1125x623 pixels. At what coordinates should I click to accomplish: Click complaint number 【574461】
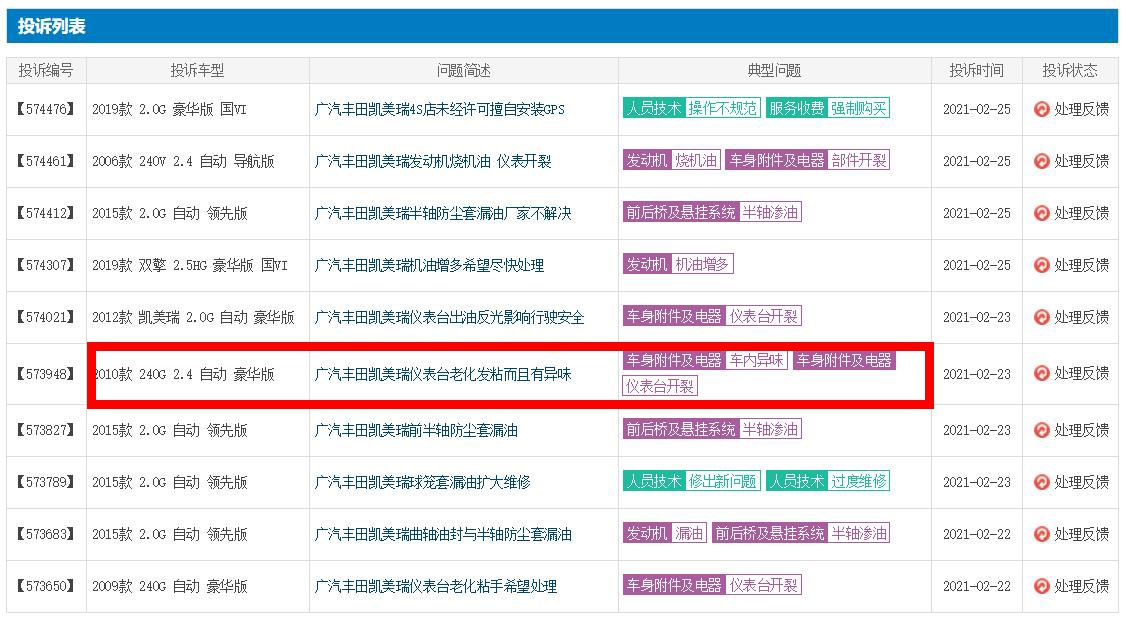(46, 161)
